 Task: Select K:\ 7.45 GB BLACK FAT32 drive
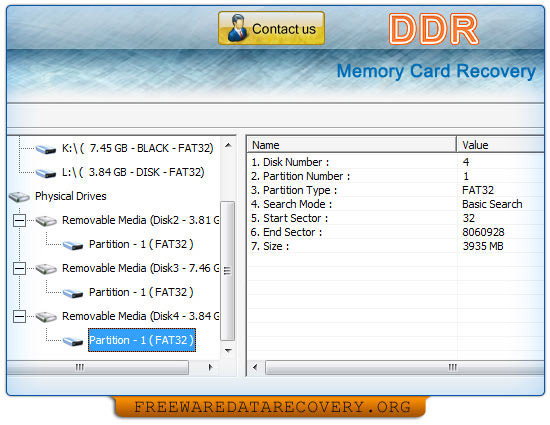138,149
